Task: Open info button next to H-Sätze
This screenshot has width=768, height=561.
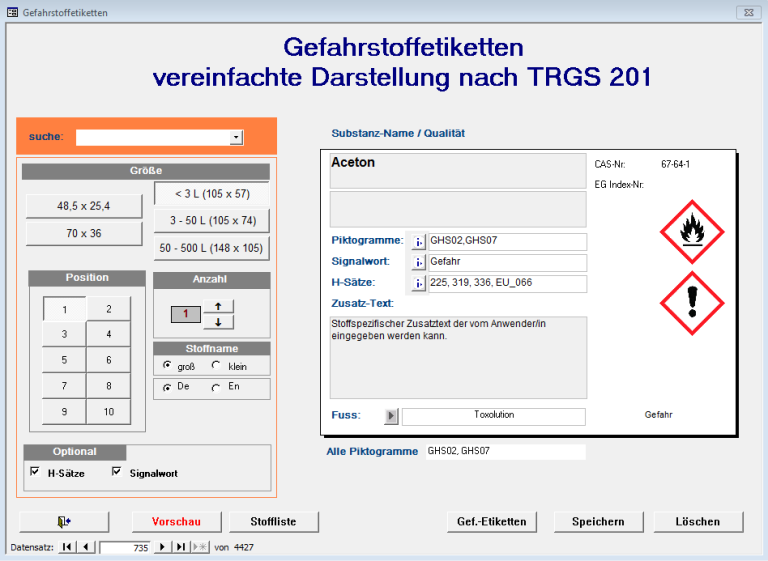Action: pos(419,284)
